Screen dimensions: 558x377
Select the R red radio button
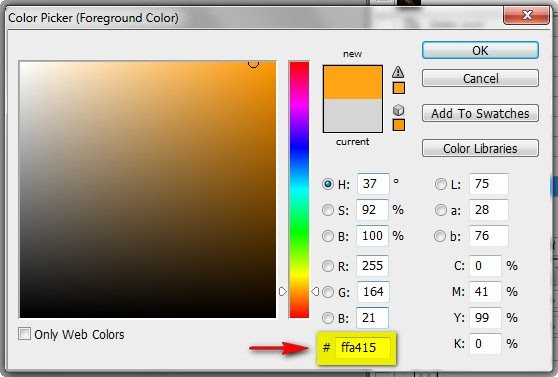pos(328,266)
